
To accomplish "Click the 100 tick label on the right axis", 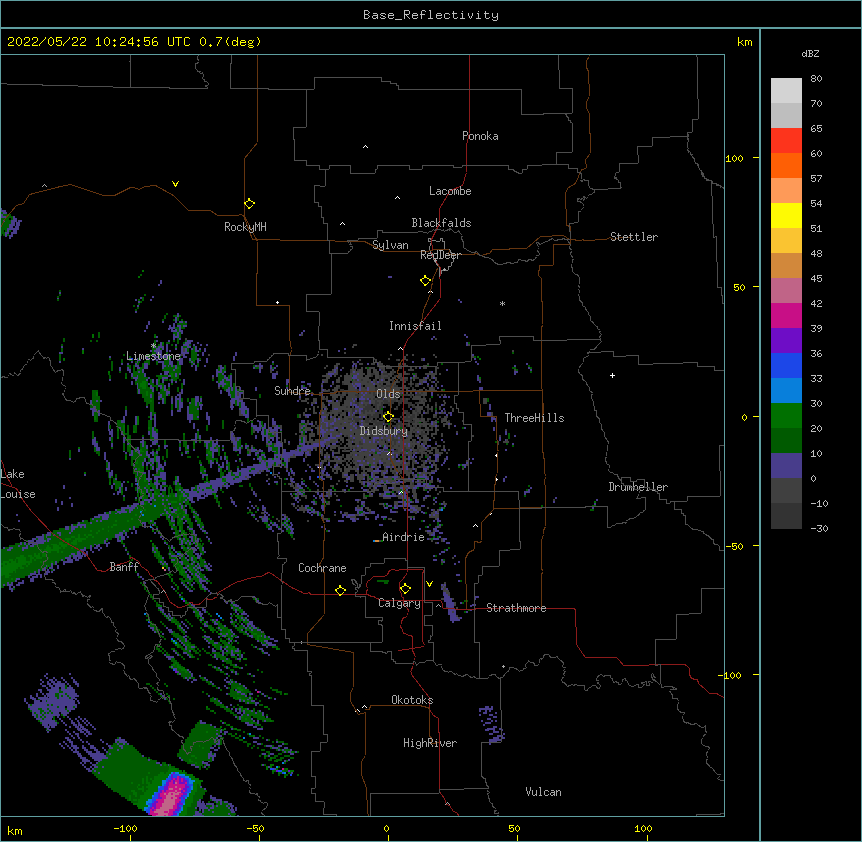I will 734,158.
